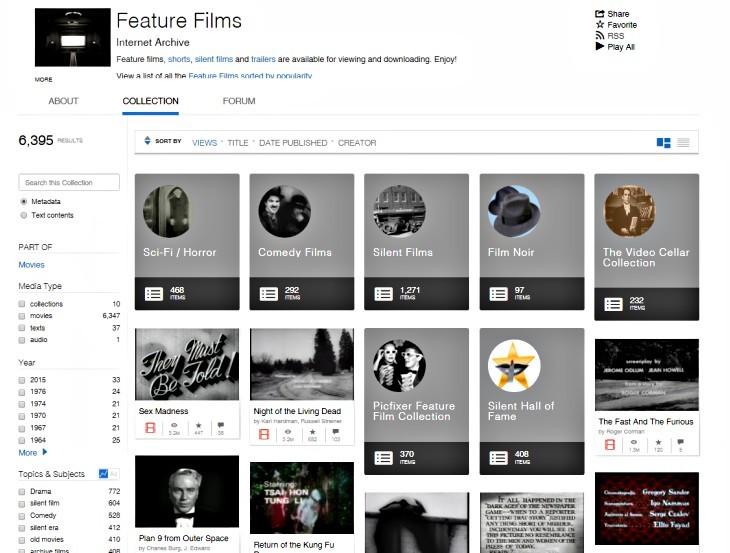This screenshot has height=553, width=730.
Task: Open the FORUM tab
Action: [239, 101]
